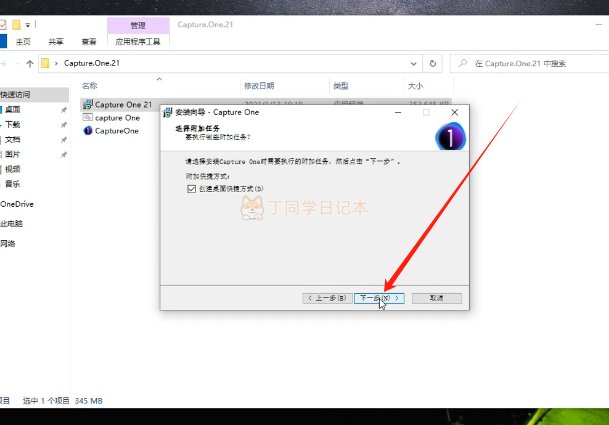The image size is (609, 425).
Task: Open the address bar history dropdown
Action: (415, 63)
